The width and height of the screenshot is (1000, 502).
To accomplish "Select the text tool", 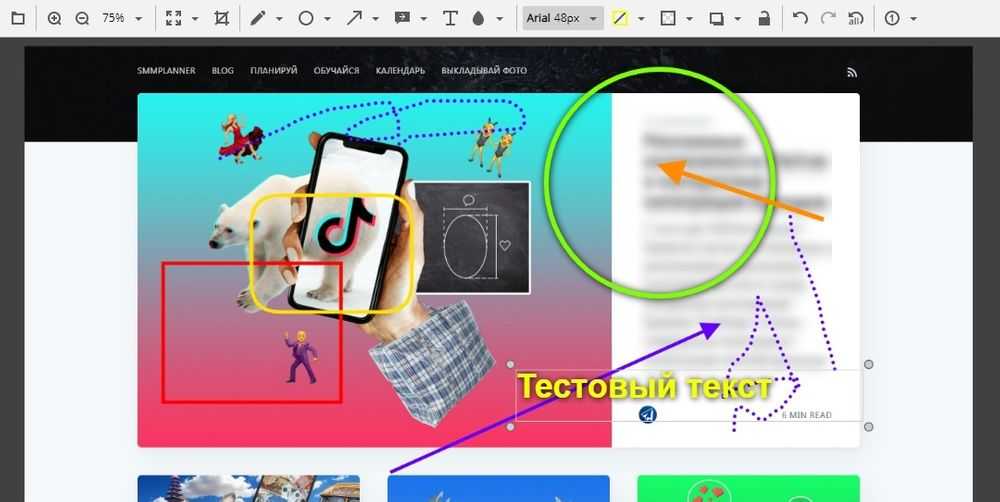I will (x=450, y=18).
